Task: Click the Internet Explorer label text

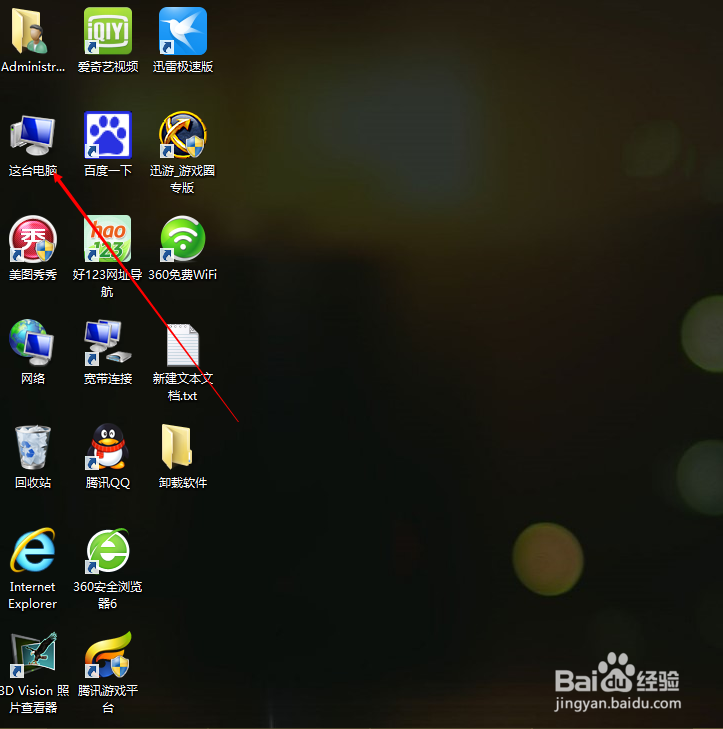Action: 33,595
